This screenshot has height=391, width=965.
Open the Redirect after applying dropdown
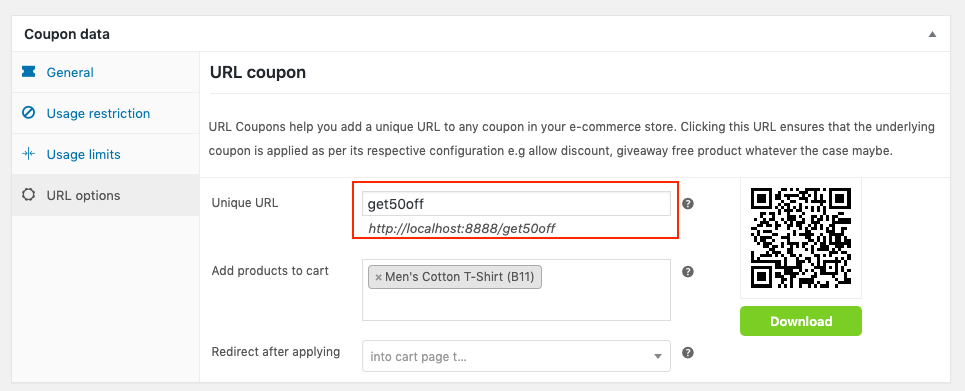click(x=516, y=356)
